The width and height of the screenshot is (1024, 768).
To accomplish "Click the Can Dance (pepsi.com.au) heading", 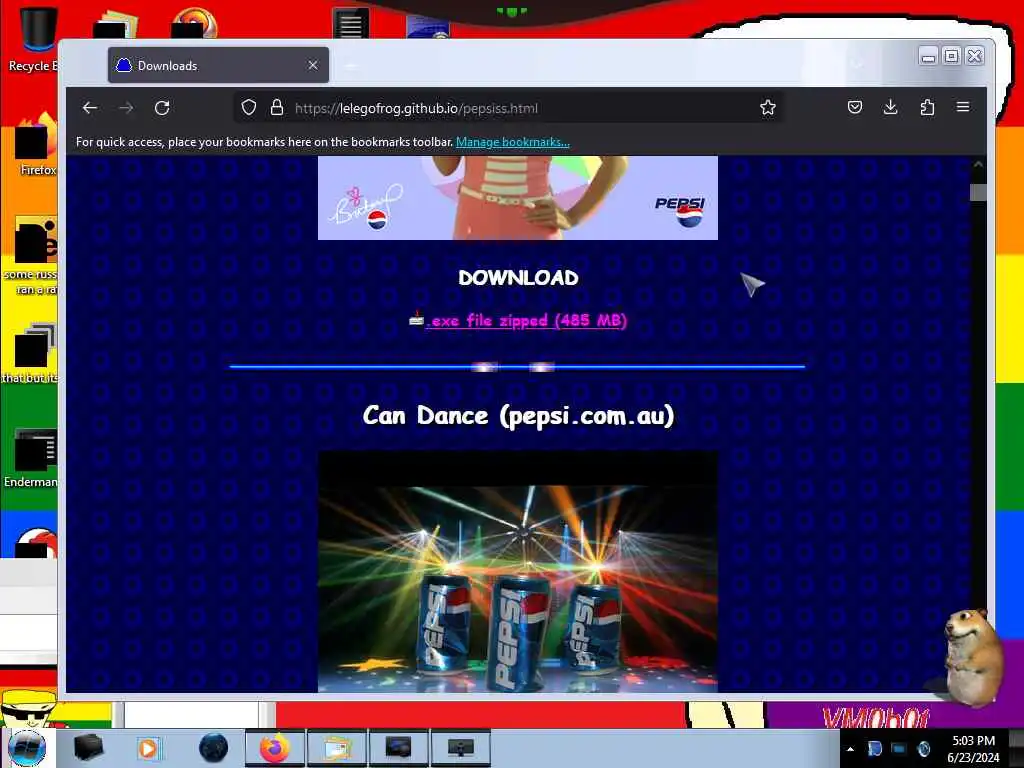I will 518,416.
